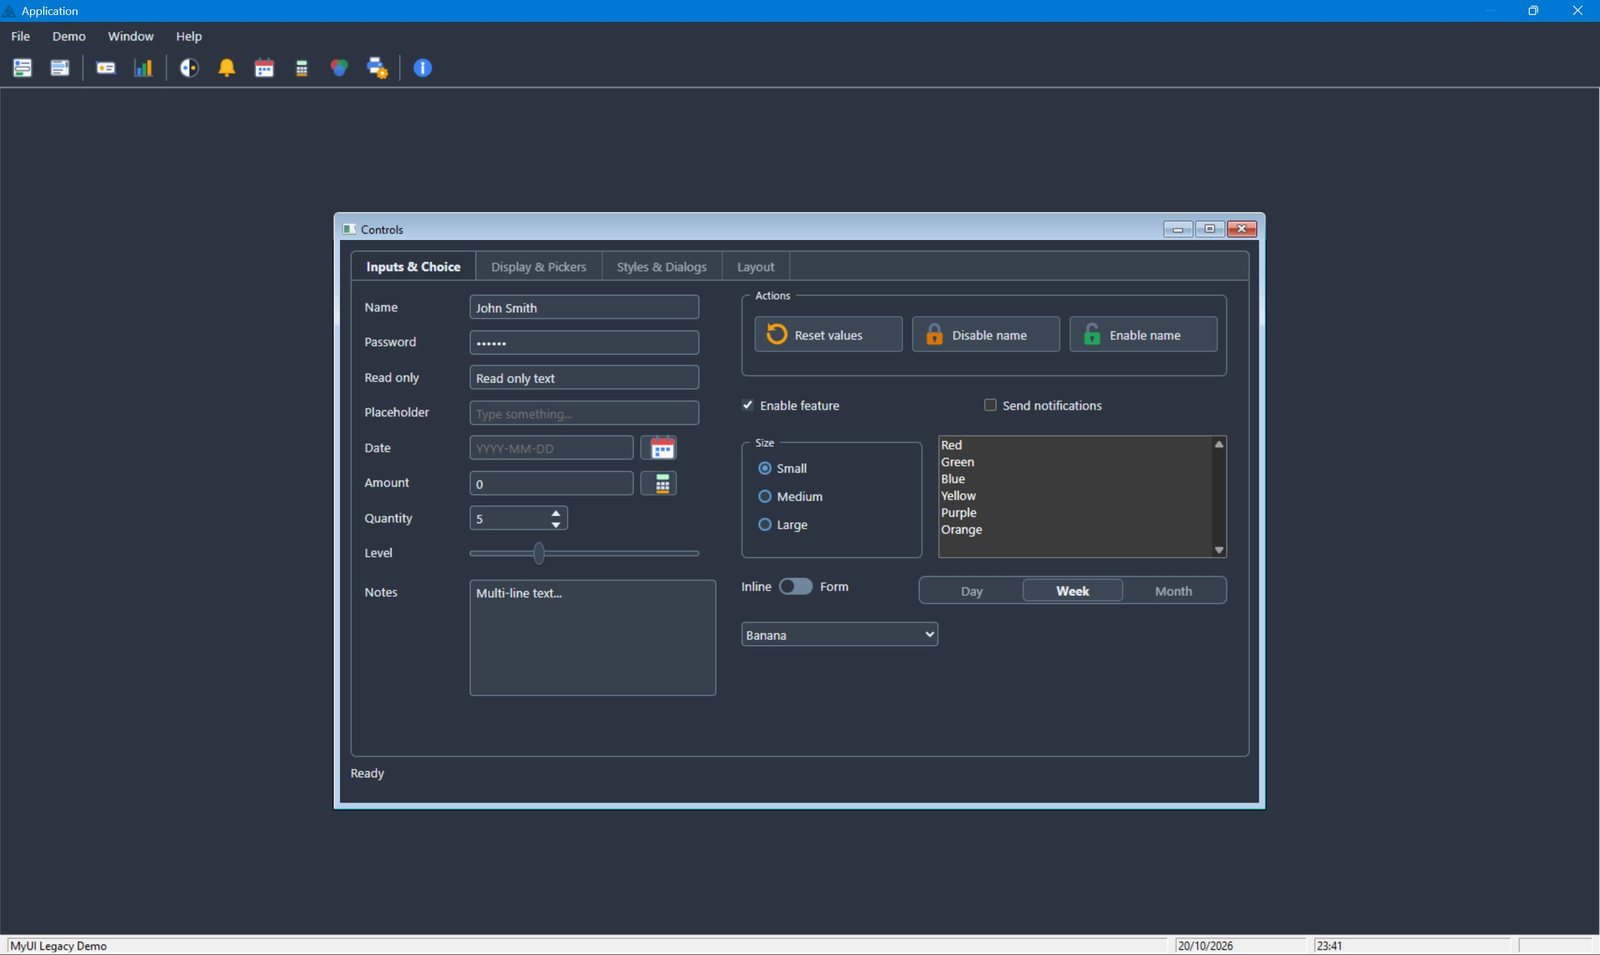Click Enable name button

click(1143, 335)
